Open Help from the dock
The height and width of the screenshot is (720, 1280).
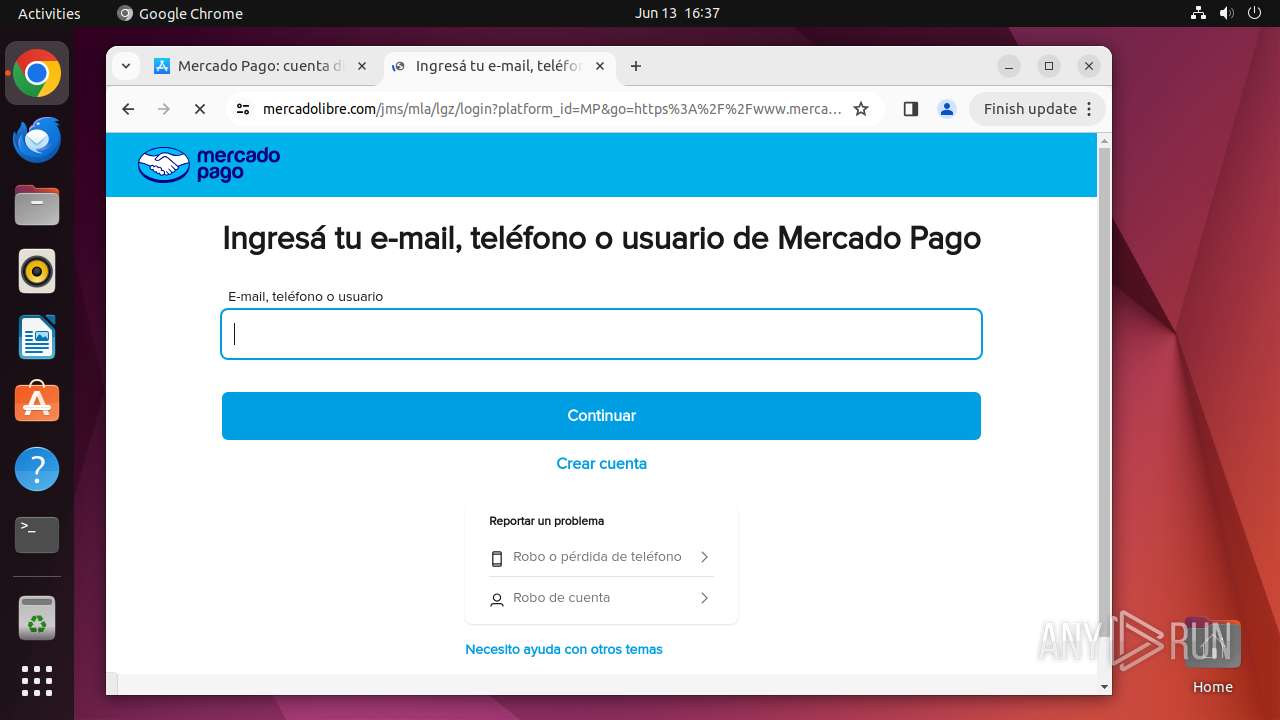click(x=37, y=469)
